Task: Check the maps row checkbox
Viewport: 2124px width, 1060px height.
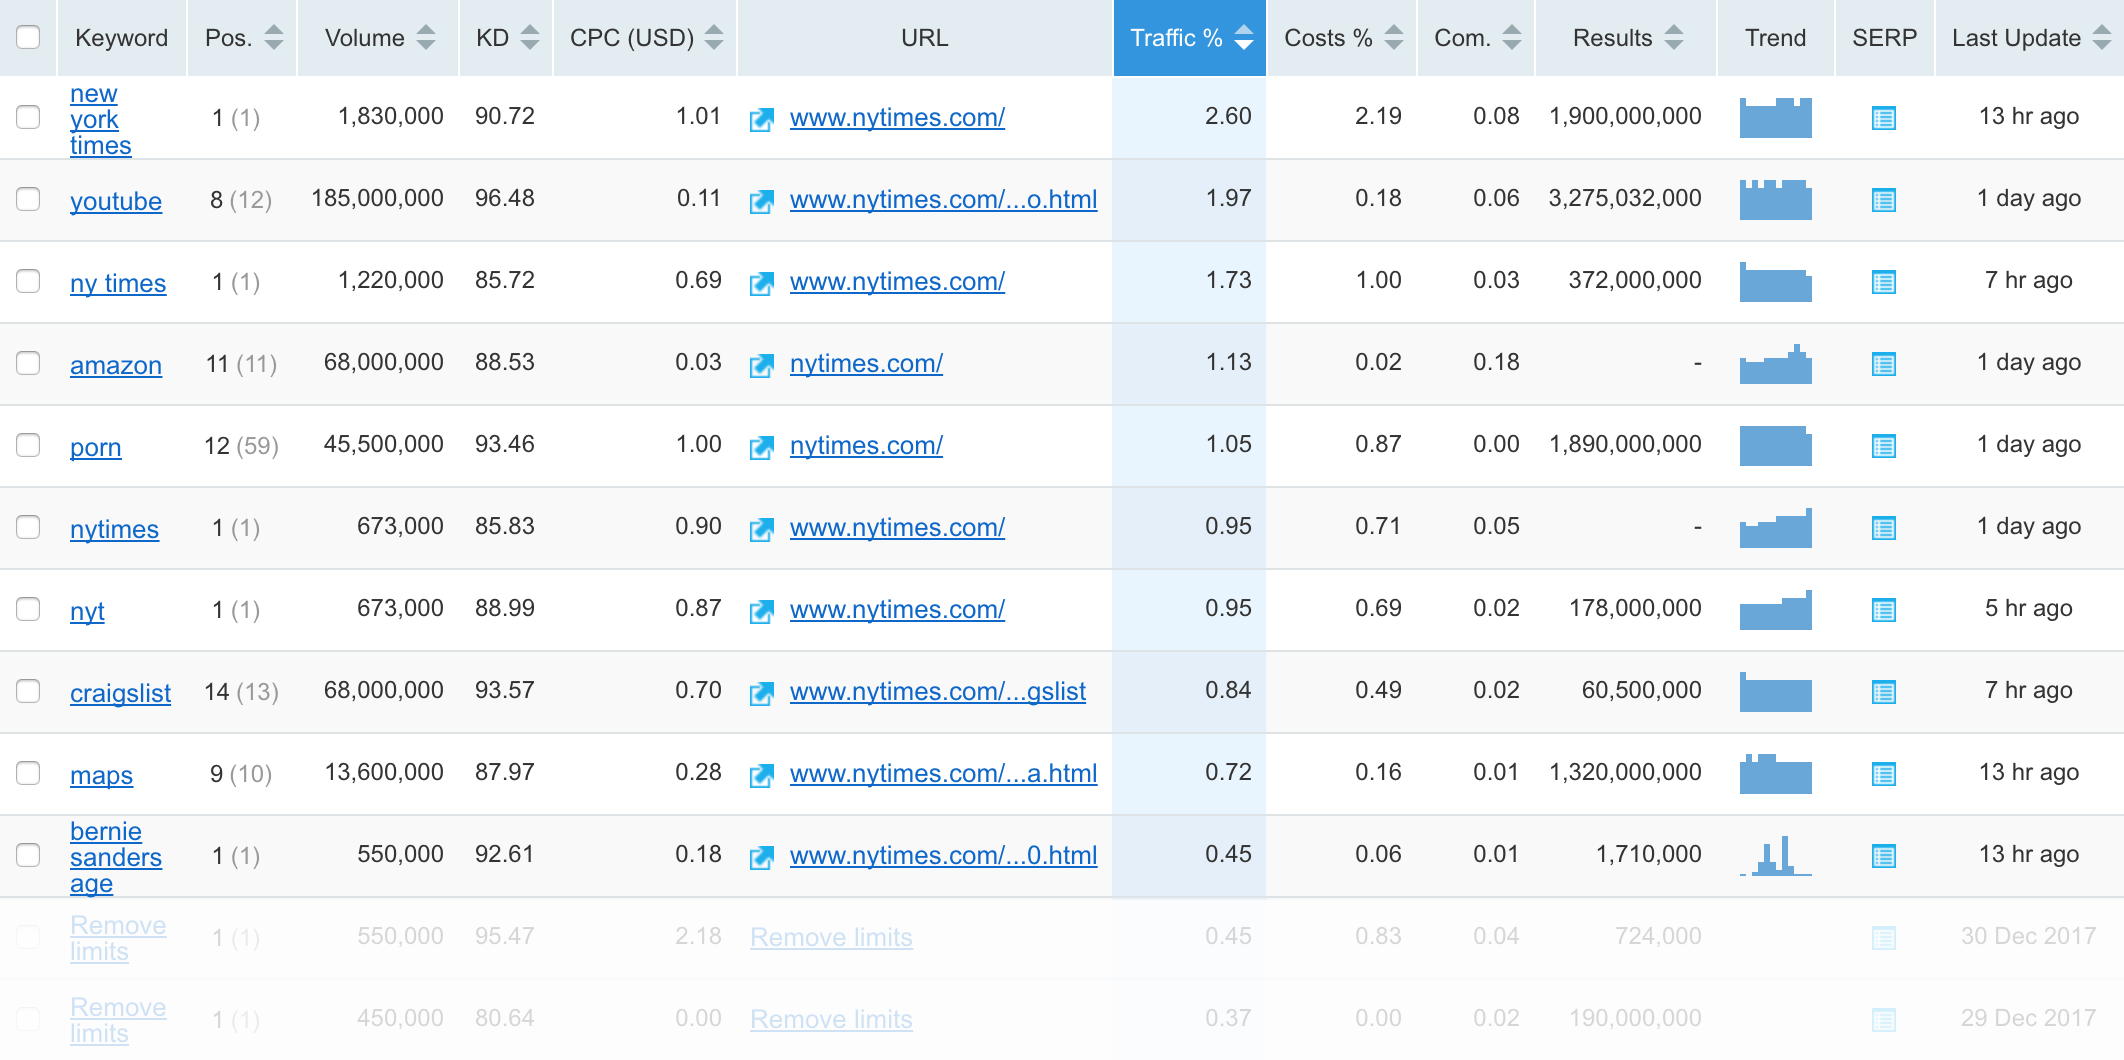Action: pyautogui.click(x=28, y=773)
